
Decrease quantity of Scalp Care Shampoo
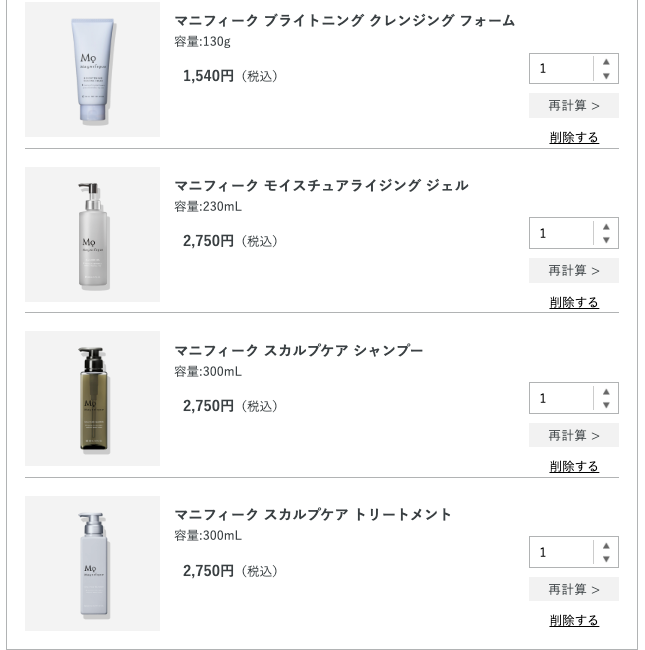pyautogui.click(x=606, y=406)
